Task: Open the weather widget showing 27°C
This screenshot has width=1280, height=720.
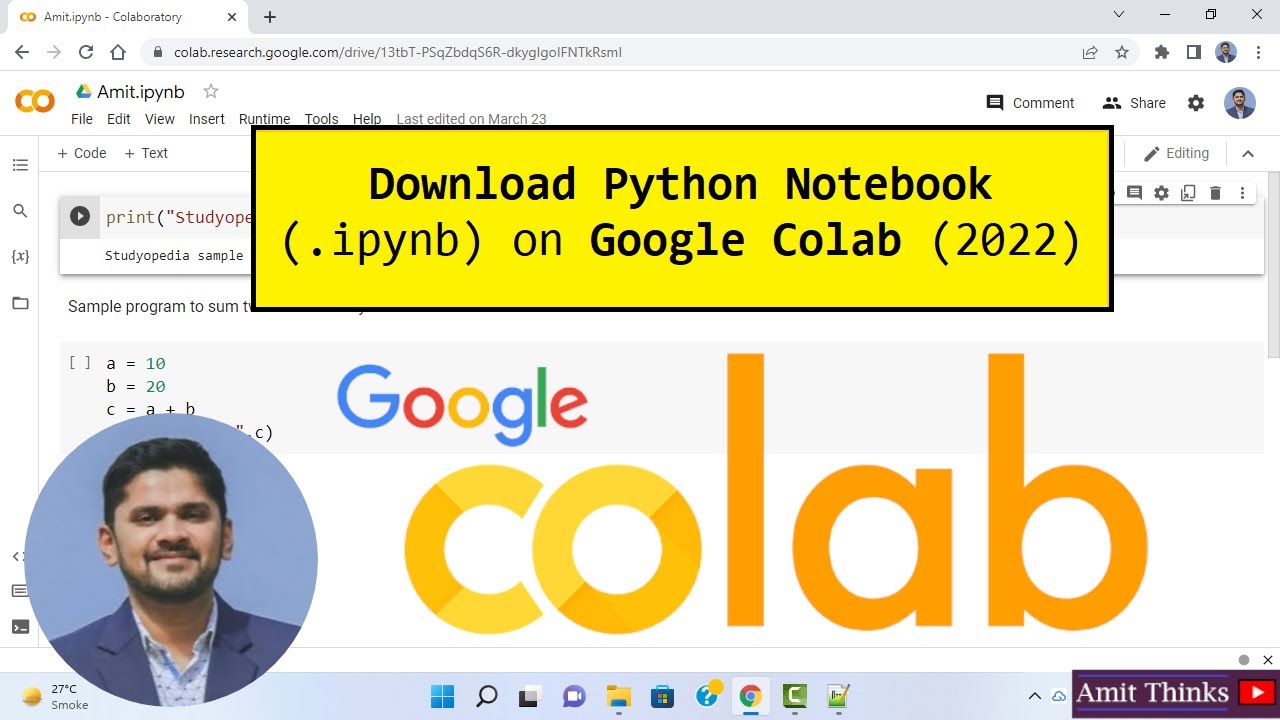Action: (x=56, y=697)
